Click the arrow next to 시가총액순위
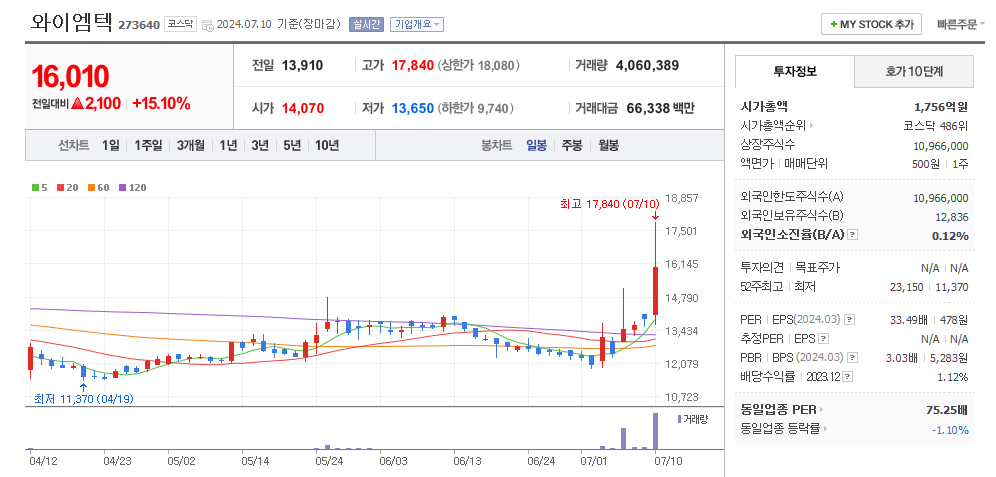Image resolution: width=996 pixels, height=477 pixels. pos(811,126)
